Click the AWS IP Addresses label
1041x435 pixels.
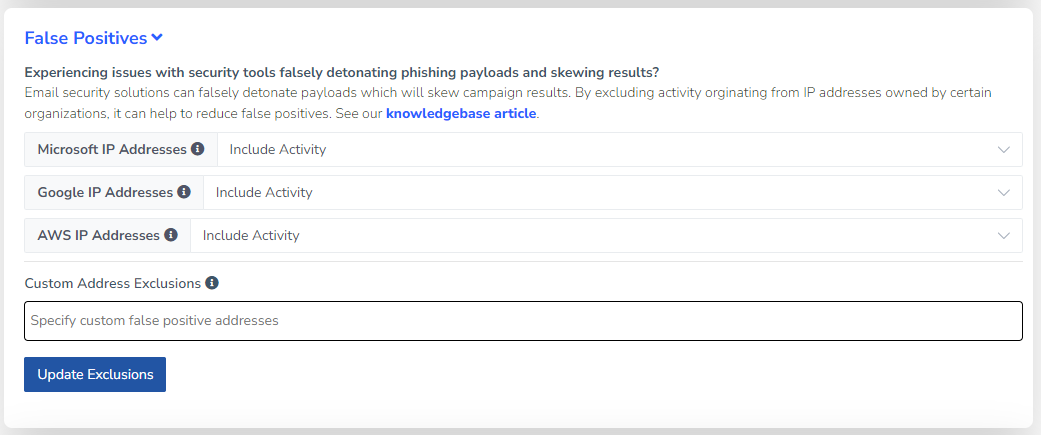tap(99, 235)
